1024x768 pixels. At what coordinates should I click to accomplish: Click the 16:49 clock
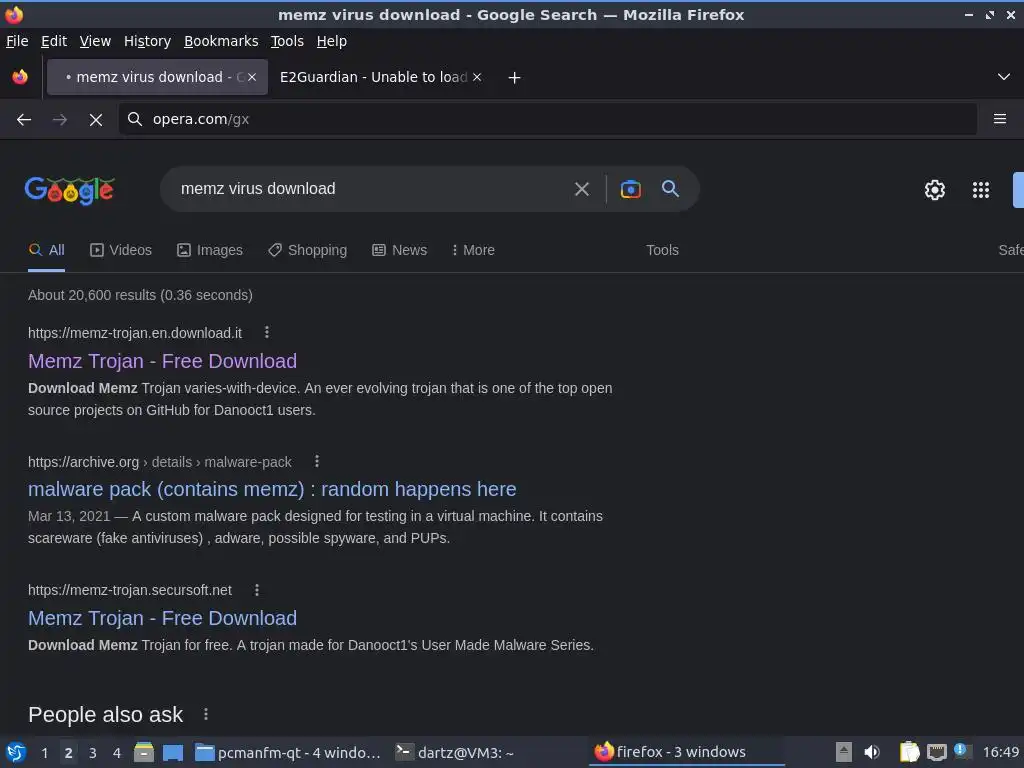point(1000,752)
